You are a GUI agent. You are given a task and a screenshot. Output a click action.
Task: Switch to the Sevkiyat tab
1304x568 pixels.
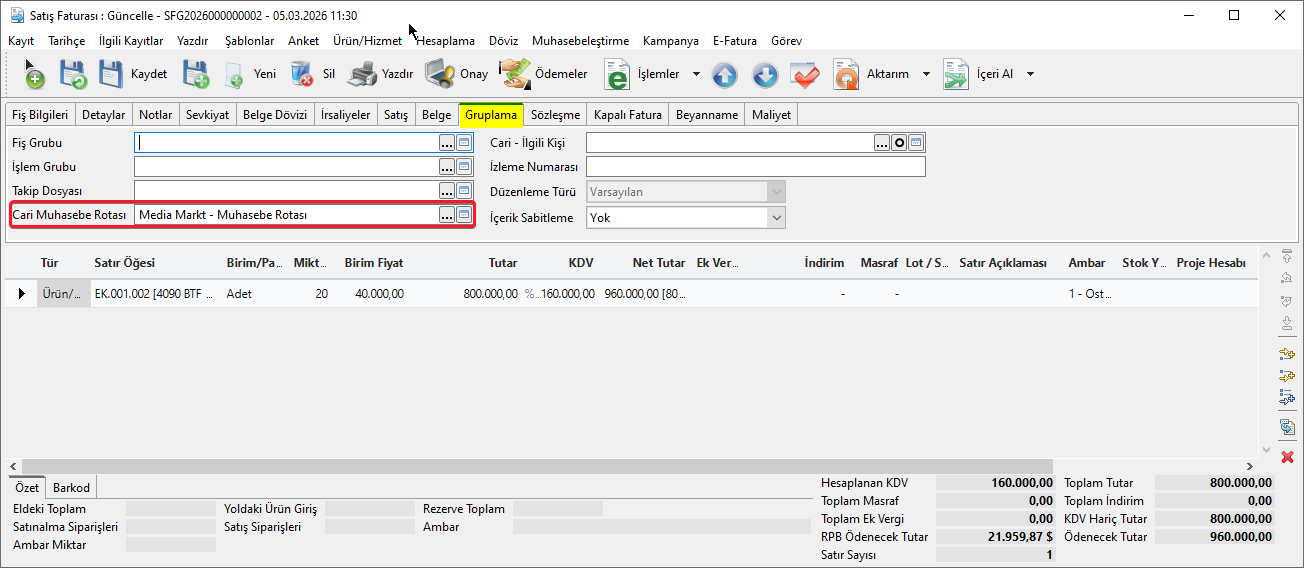(207, 115)
